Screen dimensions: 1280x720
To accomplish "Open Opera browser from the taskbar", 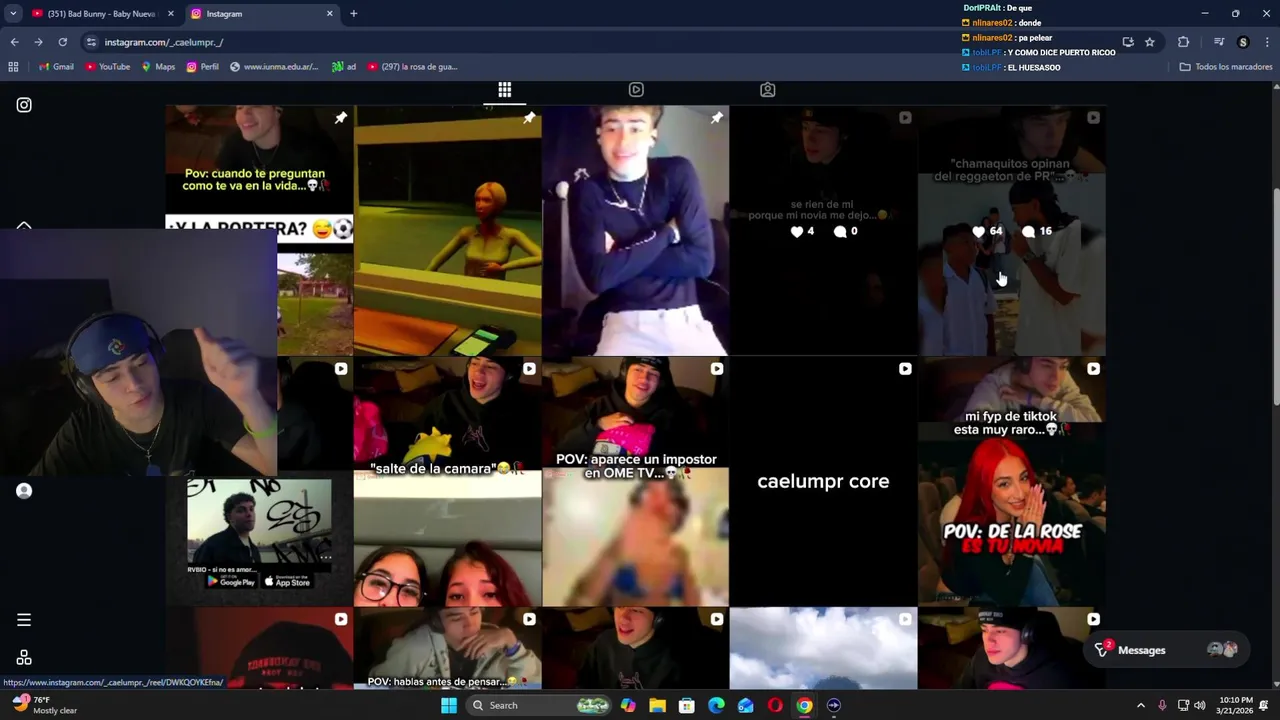I will tap(775, 706).
